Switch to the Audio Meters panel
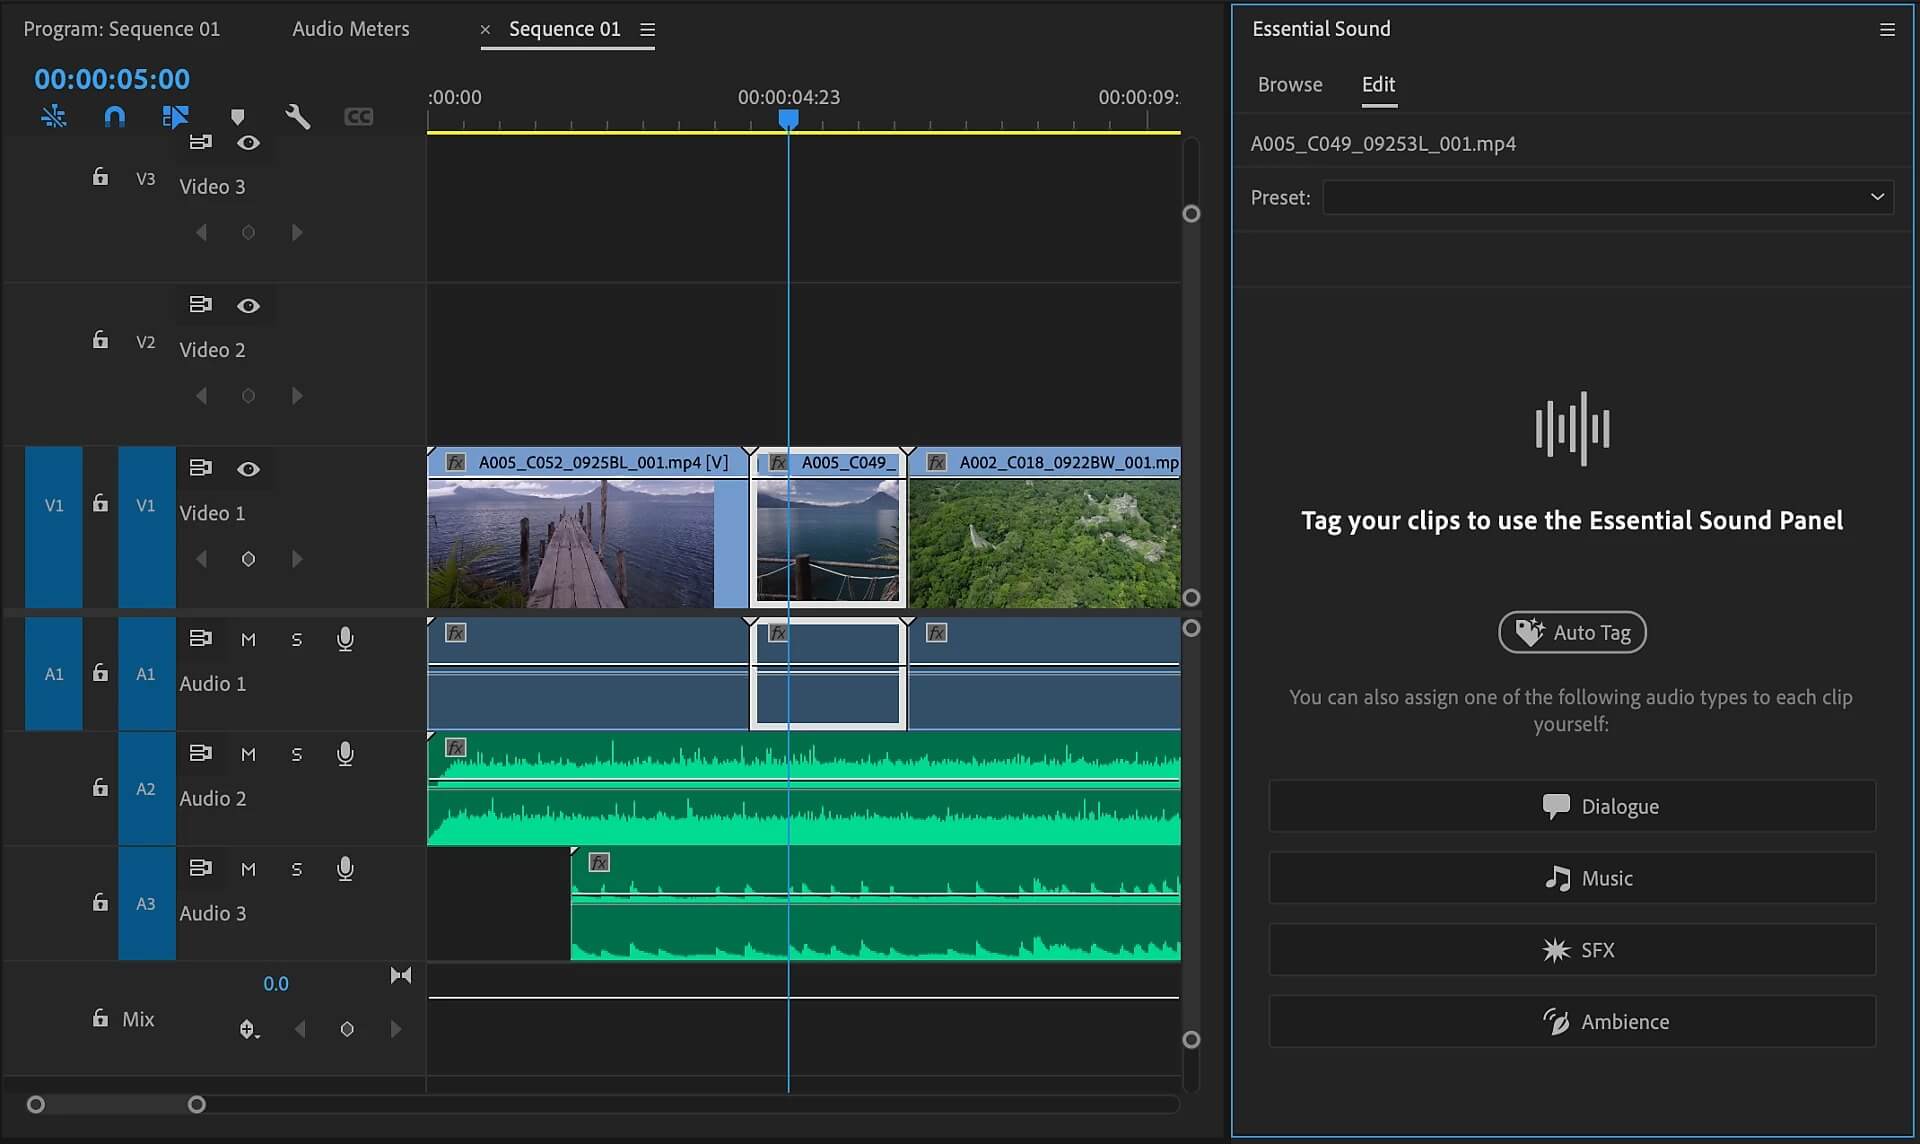This screenshot has width=1920, height=1144. [x=349, y=29]
